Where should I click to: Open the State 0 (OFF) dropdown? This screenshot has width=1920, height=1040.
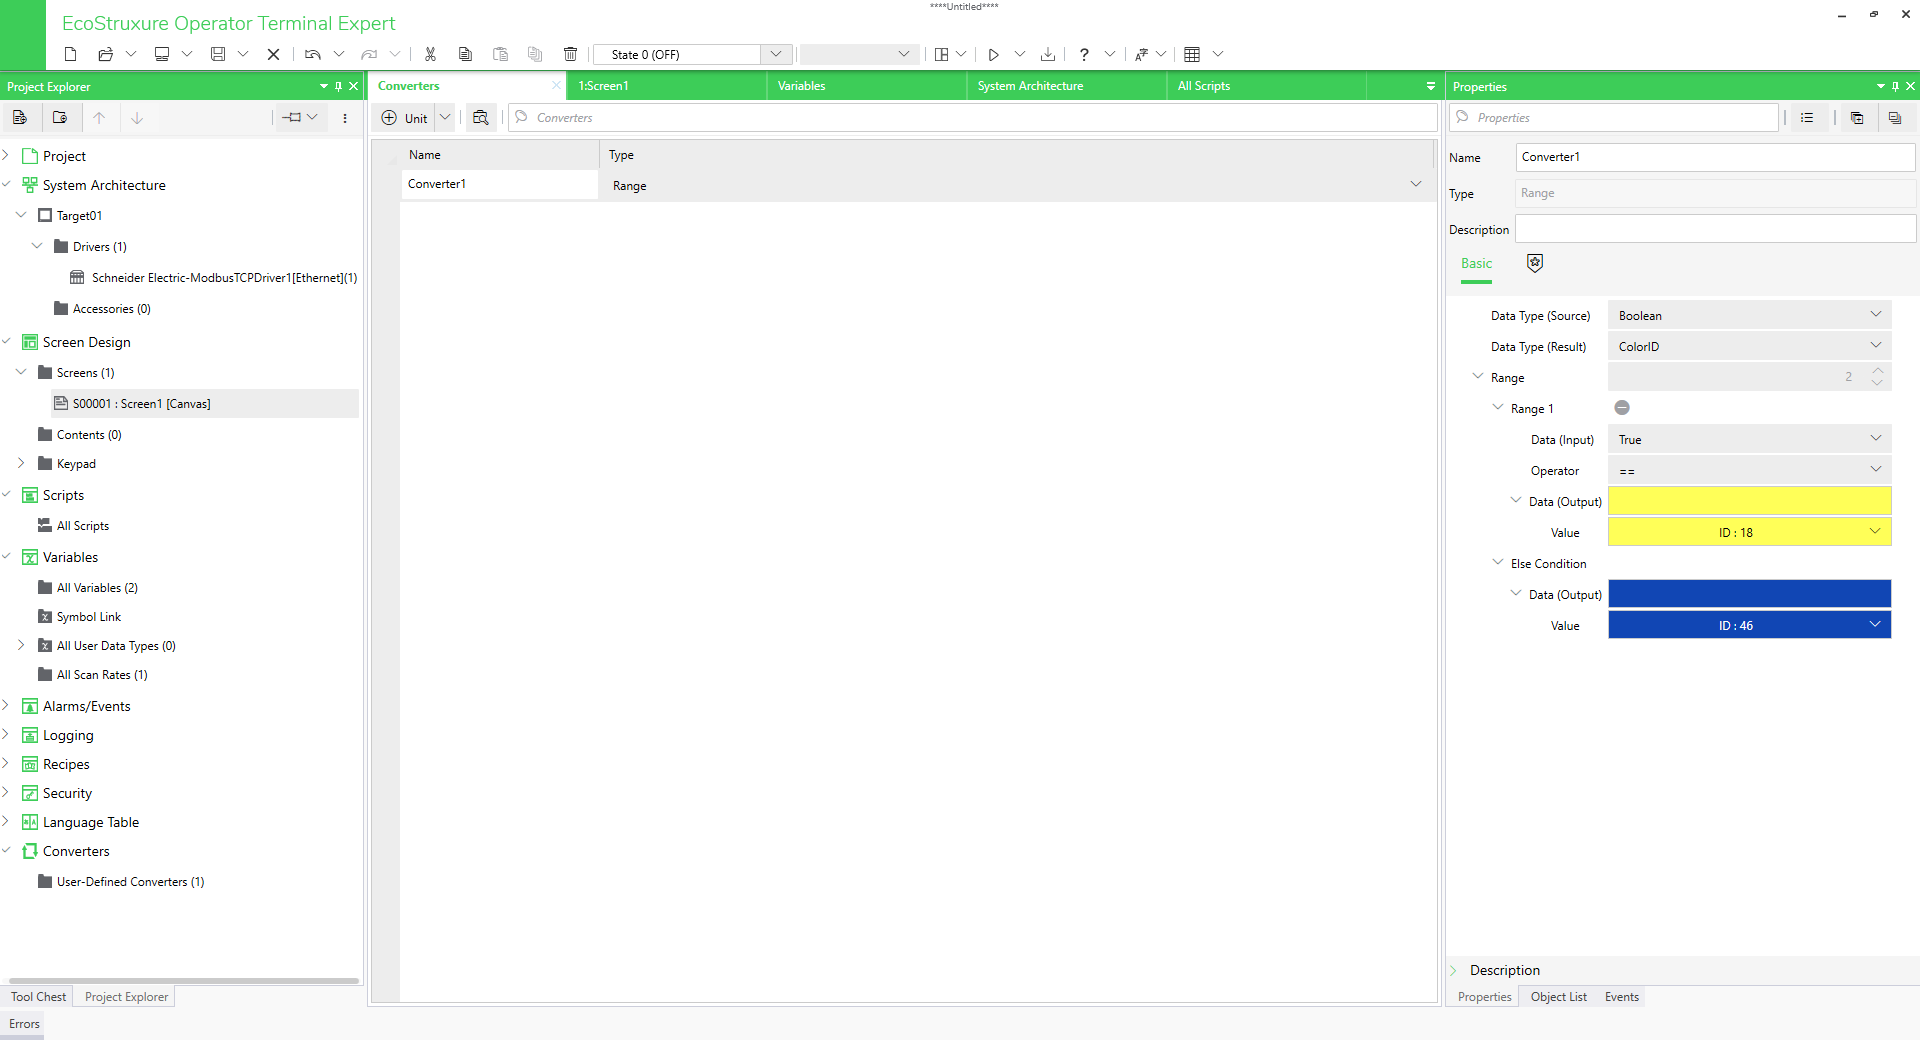pos(776,54)
